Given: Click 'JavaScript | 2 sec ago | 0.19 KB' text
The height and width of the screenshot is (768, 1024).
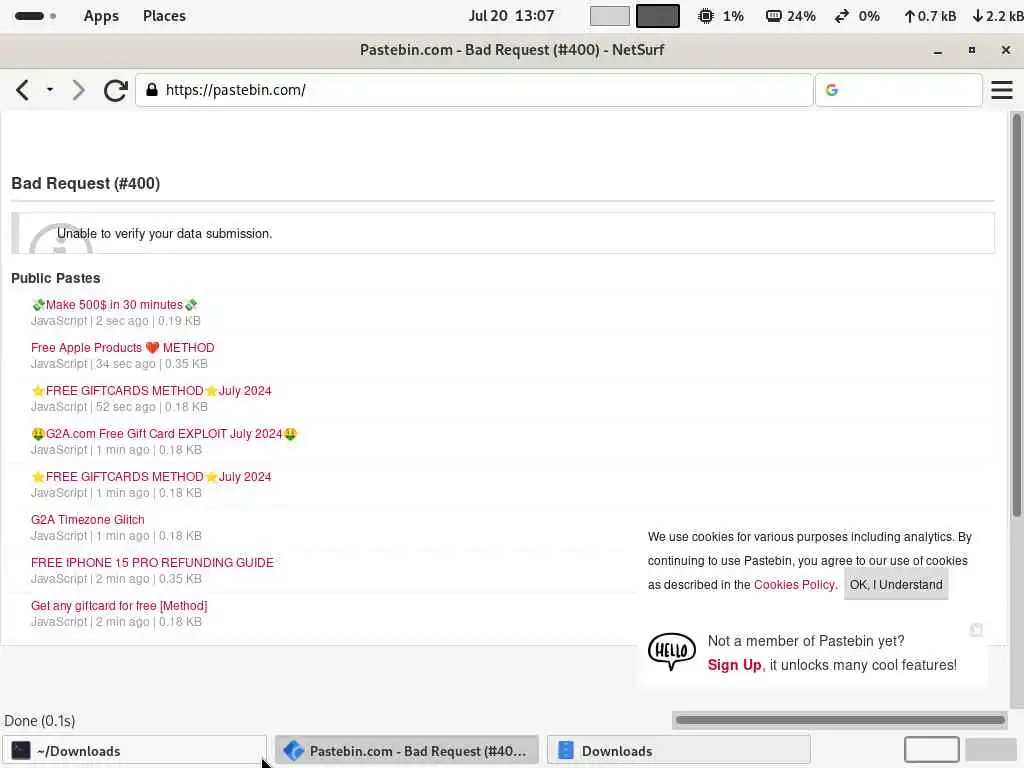Looking at the screenshot, I should point(116,321).
